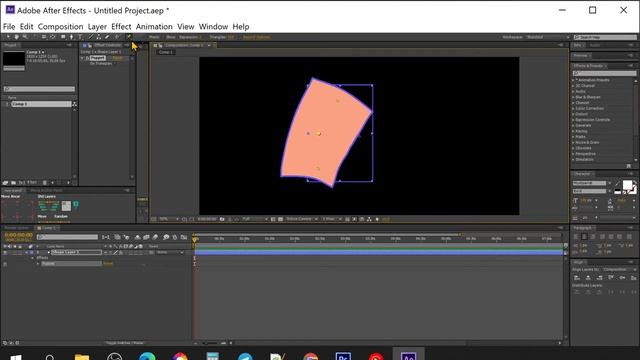Image resolution: width=640 pixels, height=360 pixels.
Task: Open Brainstorm from timeline icons
Action: click(166, 237)
